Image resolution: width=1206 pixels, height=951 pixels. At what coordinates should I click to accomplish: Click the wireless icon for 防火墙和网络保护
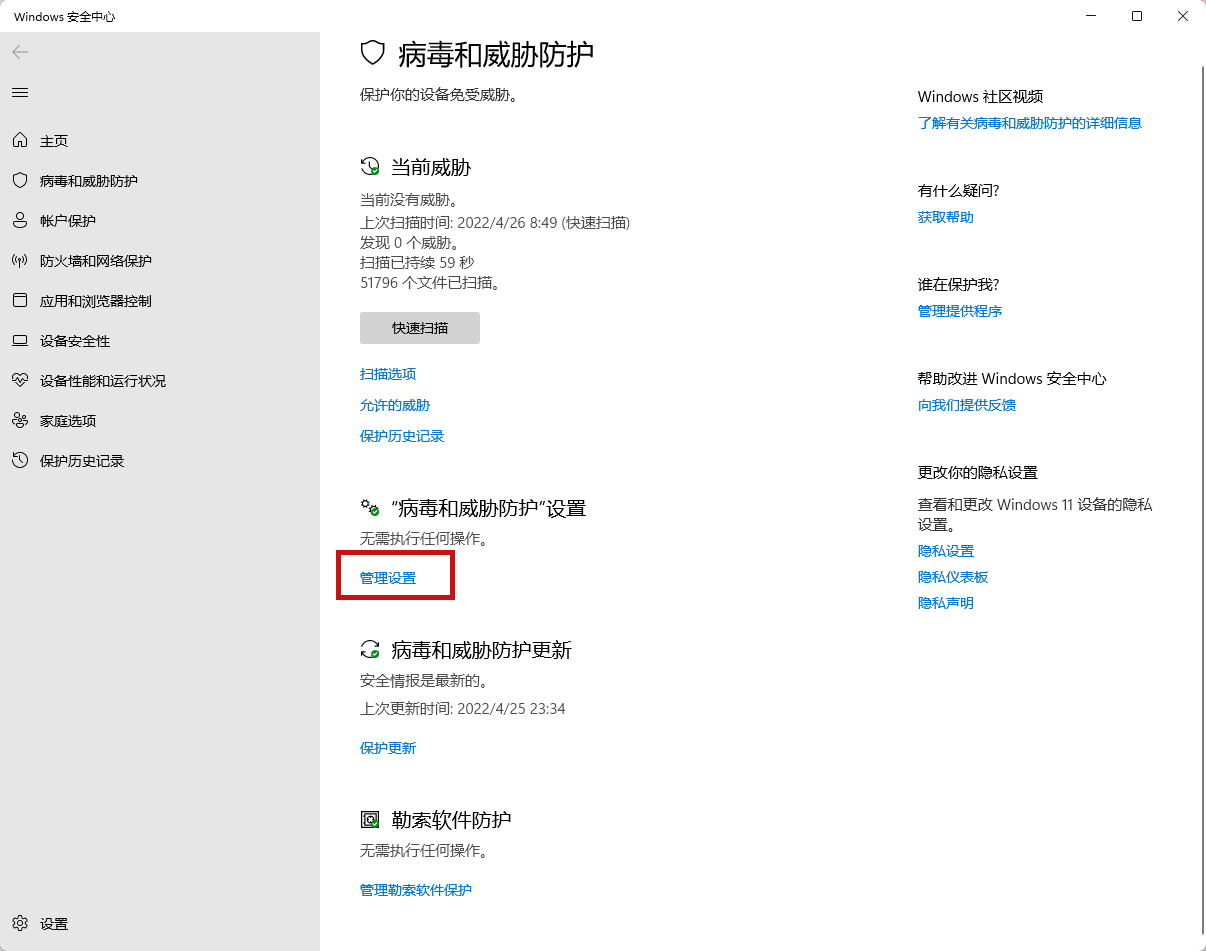(x=20, y=261)
